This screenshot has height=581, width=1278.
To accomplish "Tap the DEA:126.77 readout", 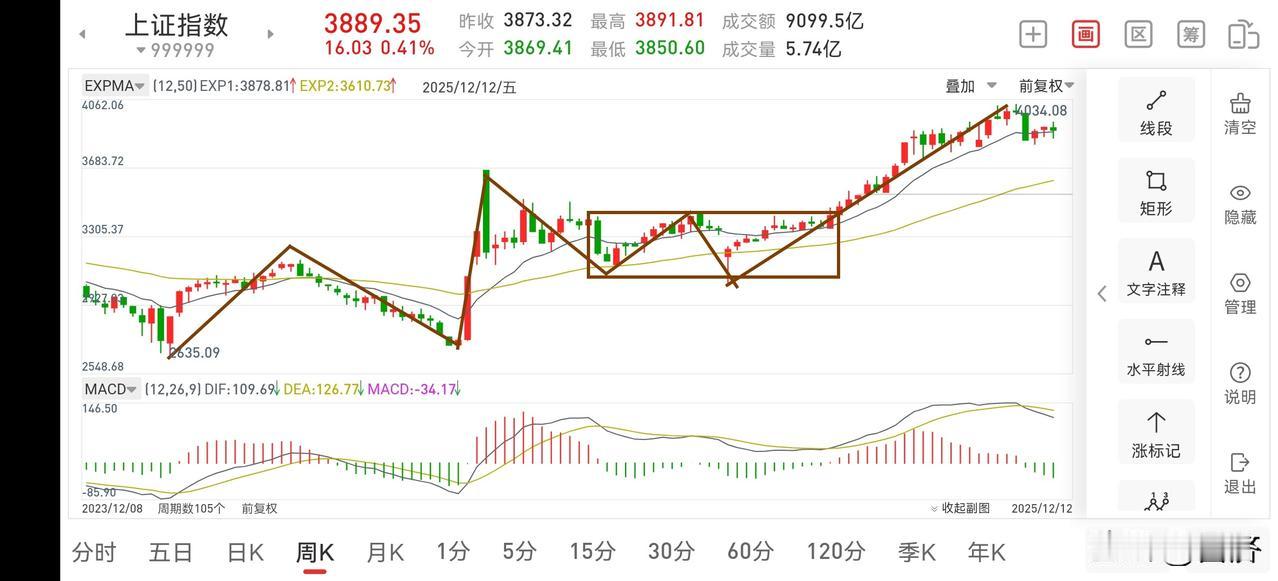I will 321,389.
